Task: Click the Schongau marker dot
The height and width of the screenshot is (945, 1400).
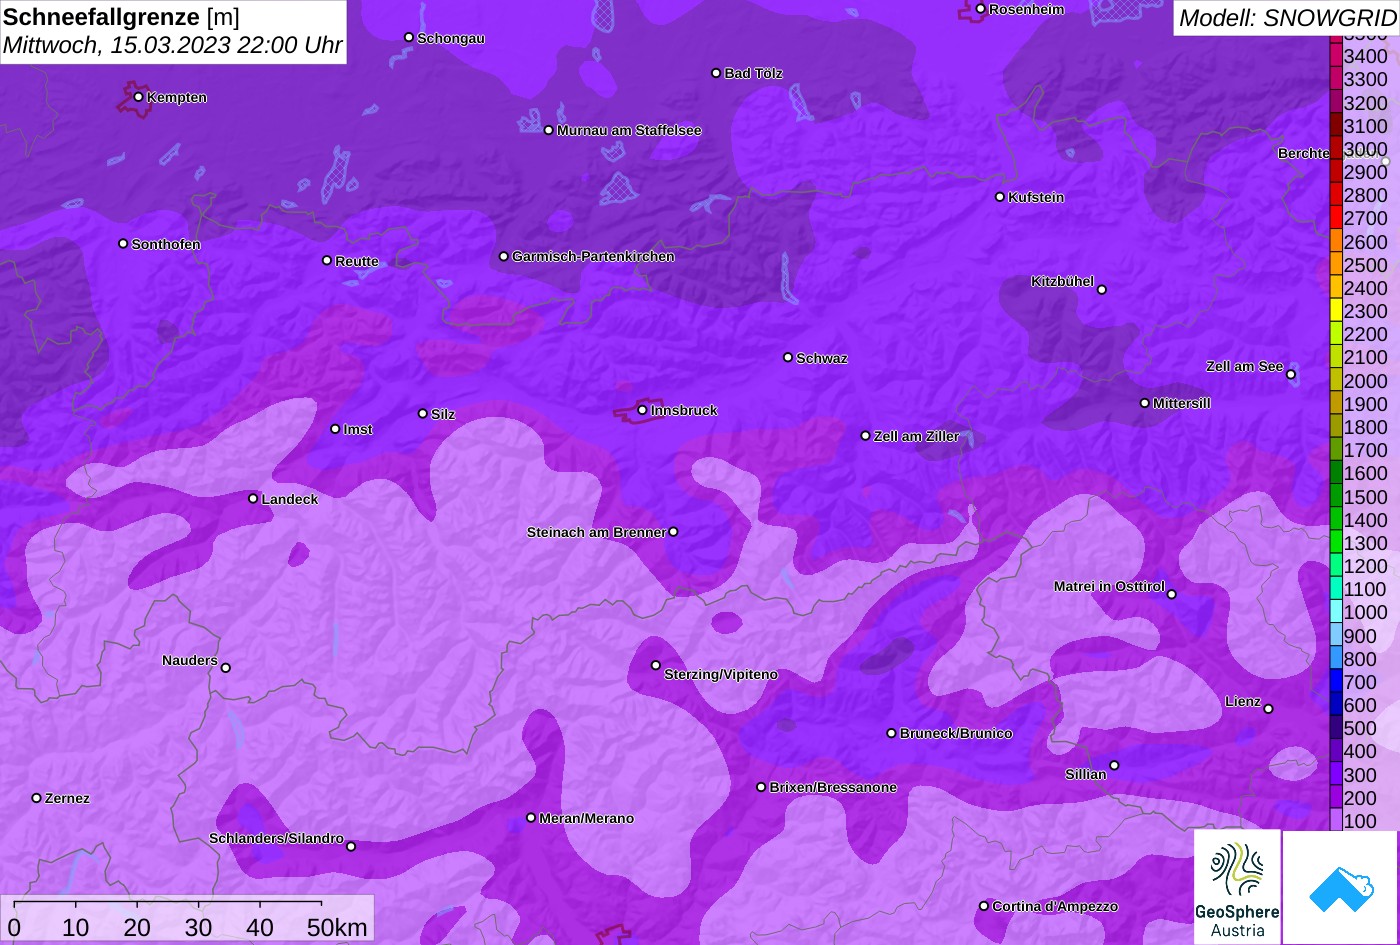Action: (x=408, y=37)
